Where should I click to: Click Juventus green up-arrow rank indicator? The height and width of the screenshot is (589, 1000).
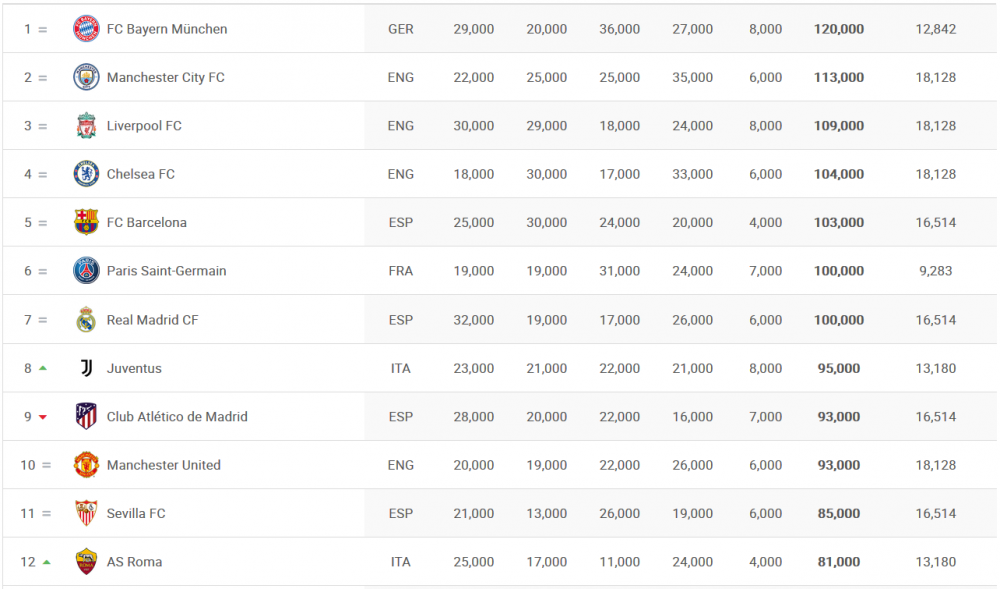point(43,368)
